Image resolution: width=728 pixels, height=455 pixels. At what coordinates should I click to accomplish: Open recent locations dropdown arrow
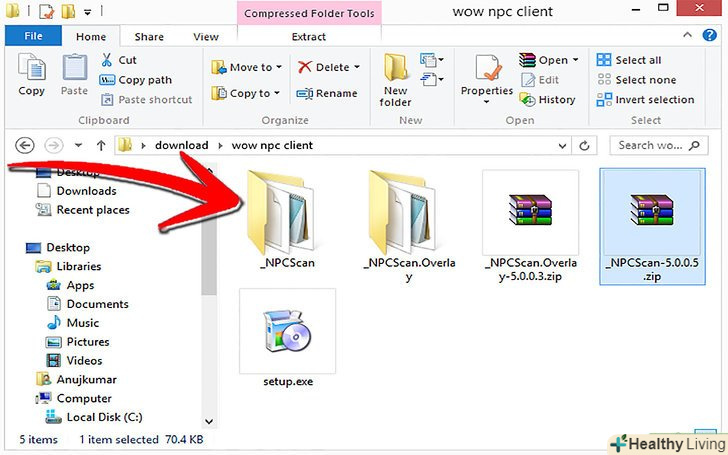click(78, 145)
